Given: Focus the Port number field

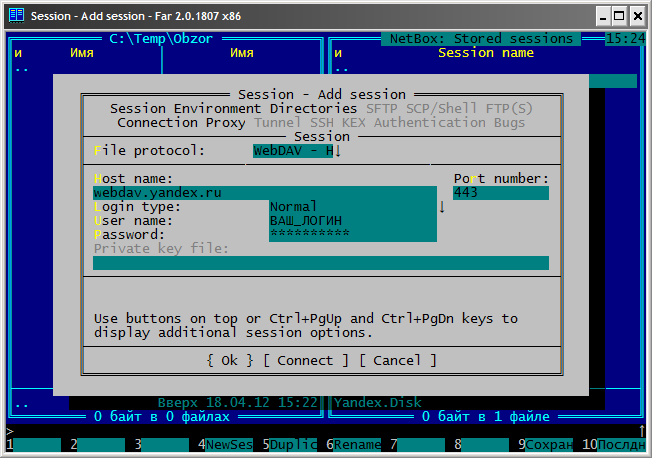Looking at the screenshot, I should point(500,193).
